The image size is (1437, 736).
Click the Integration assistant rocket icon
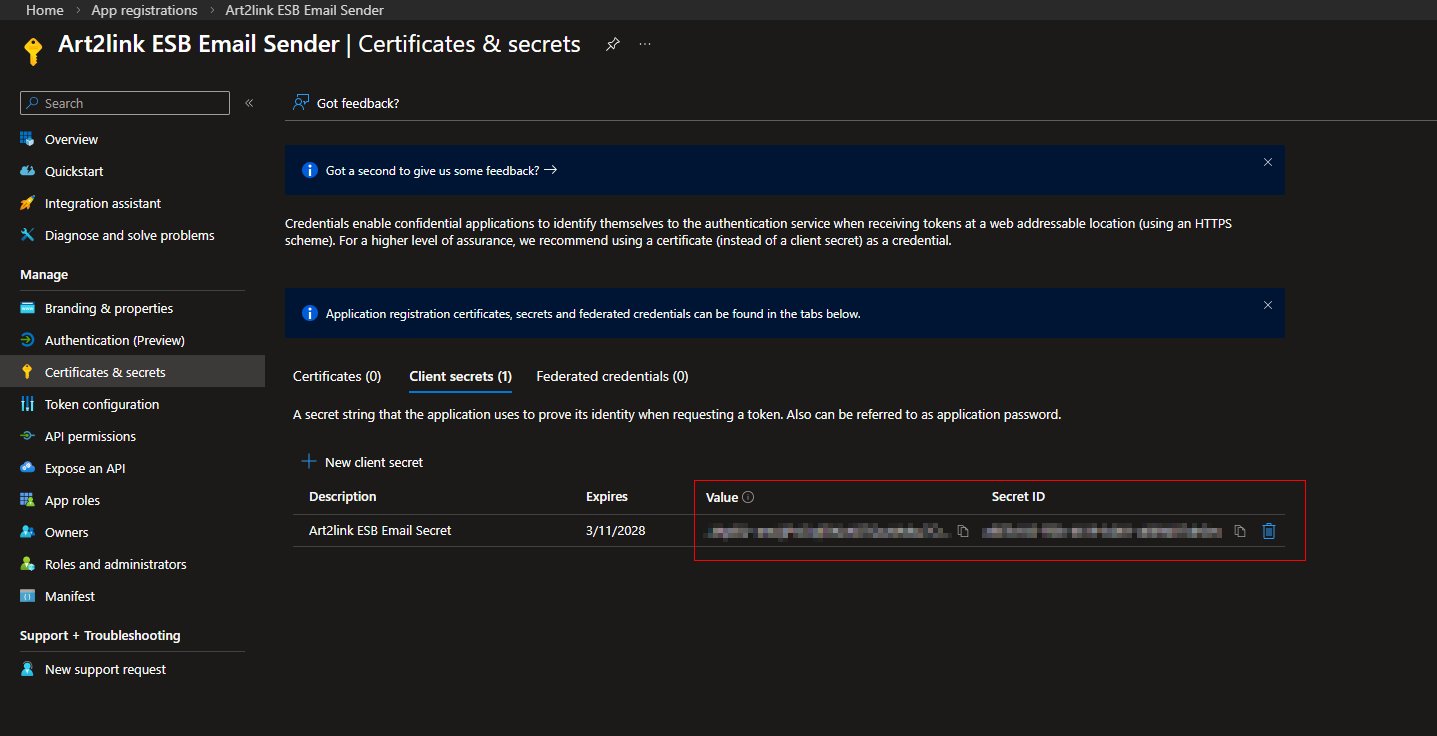click(27, 203)
